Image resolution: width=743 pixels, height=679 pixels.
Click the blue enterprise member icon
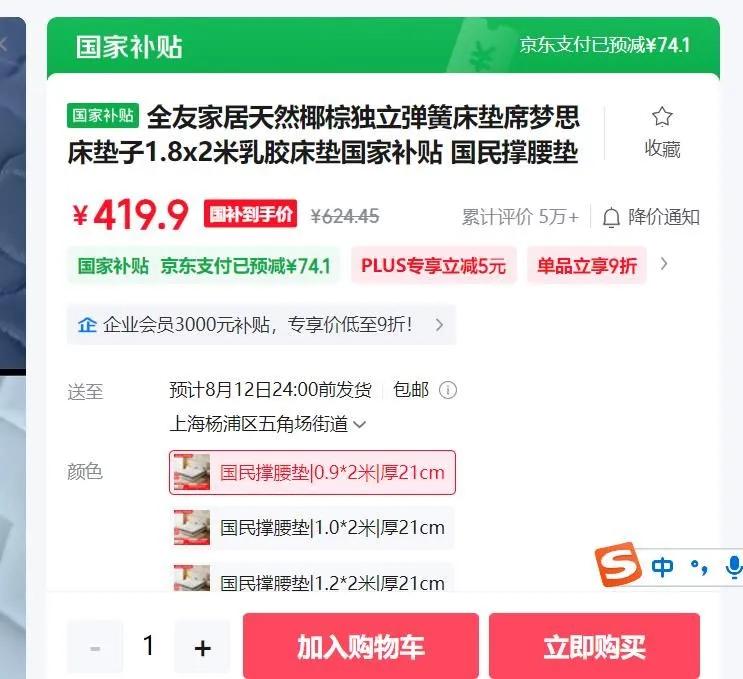coord(87,325)
